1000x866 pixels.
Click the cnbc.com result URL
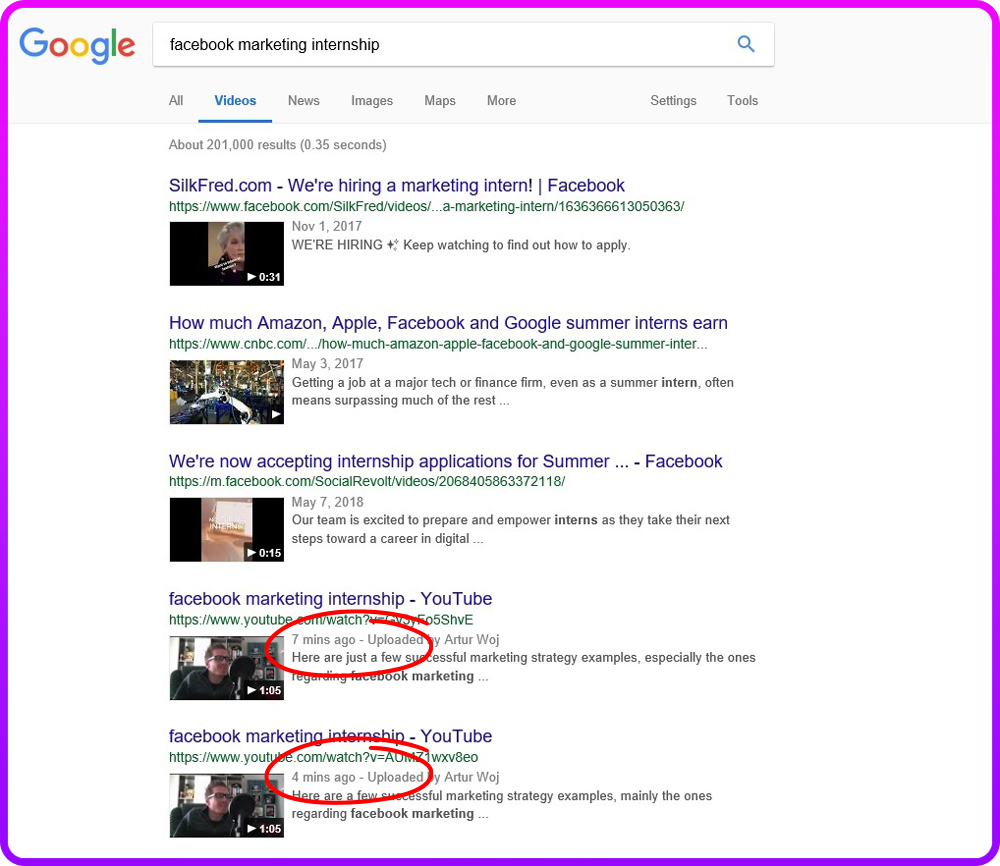(x=438, y=344)
